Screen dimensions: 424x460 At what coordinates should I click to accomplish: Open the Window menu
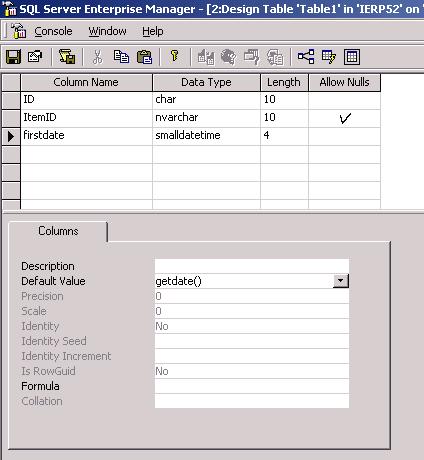click(x=107, y=31)
